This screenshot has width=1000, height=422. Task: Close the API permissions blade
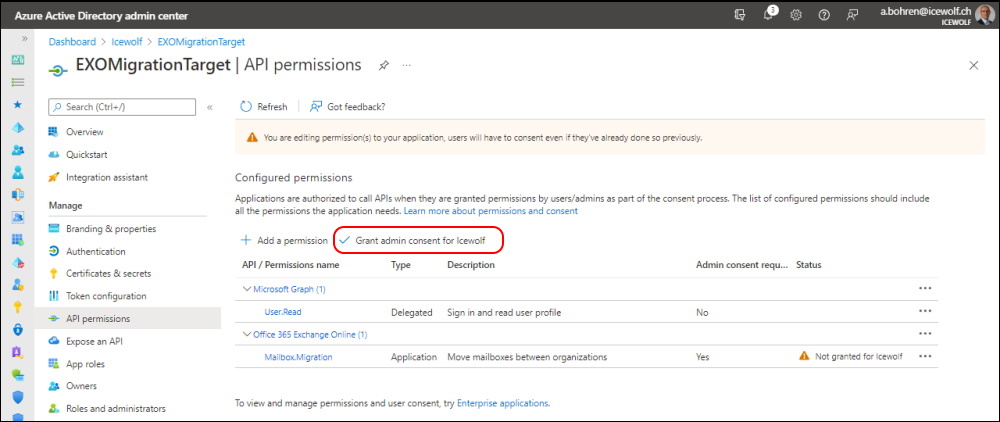[x=974, y=65]
